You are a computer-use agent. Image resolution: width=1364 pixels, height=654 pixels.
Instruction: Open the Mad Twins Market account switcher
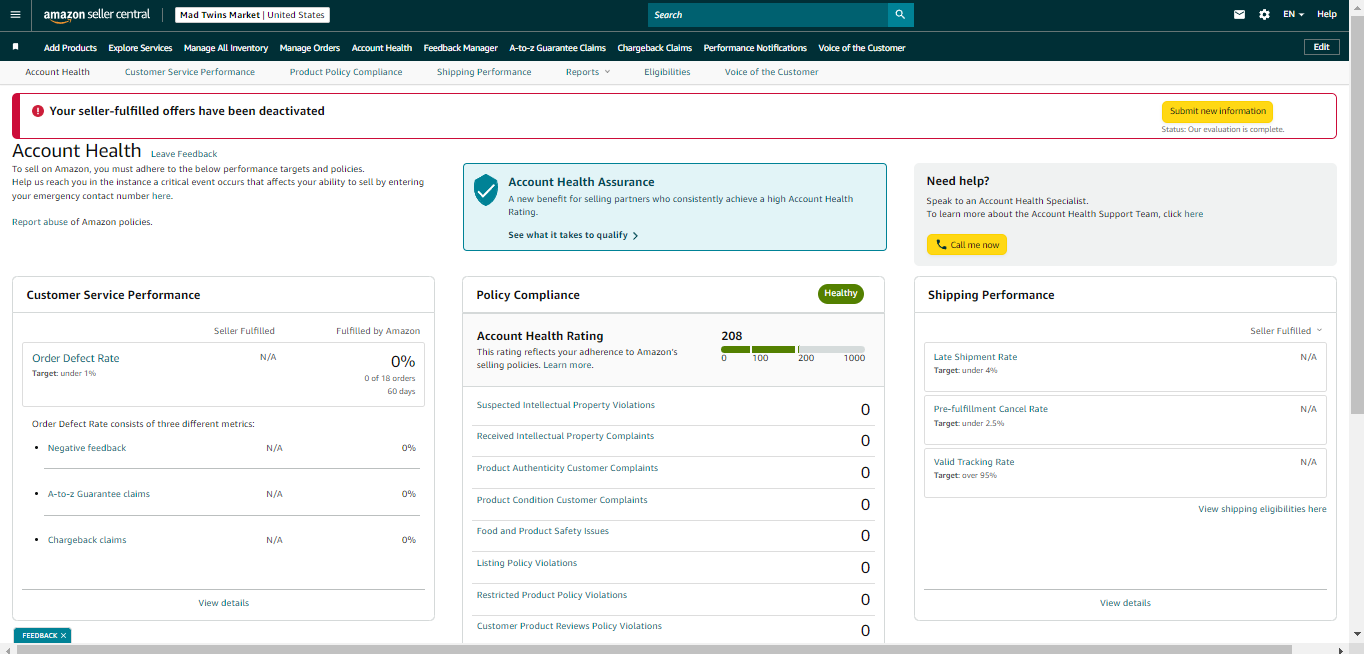[x=252, y=15]
